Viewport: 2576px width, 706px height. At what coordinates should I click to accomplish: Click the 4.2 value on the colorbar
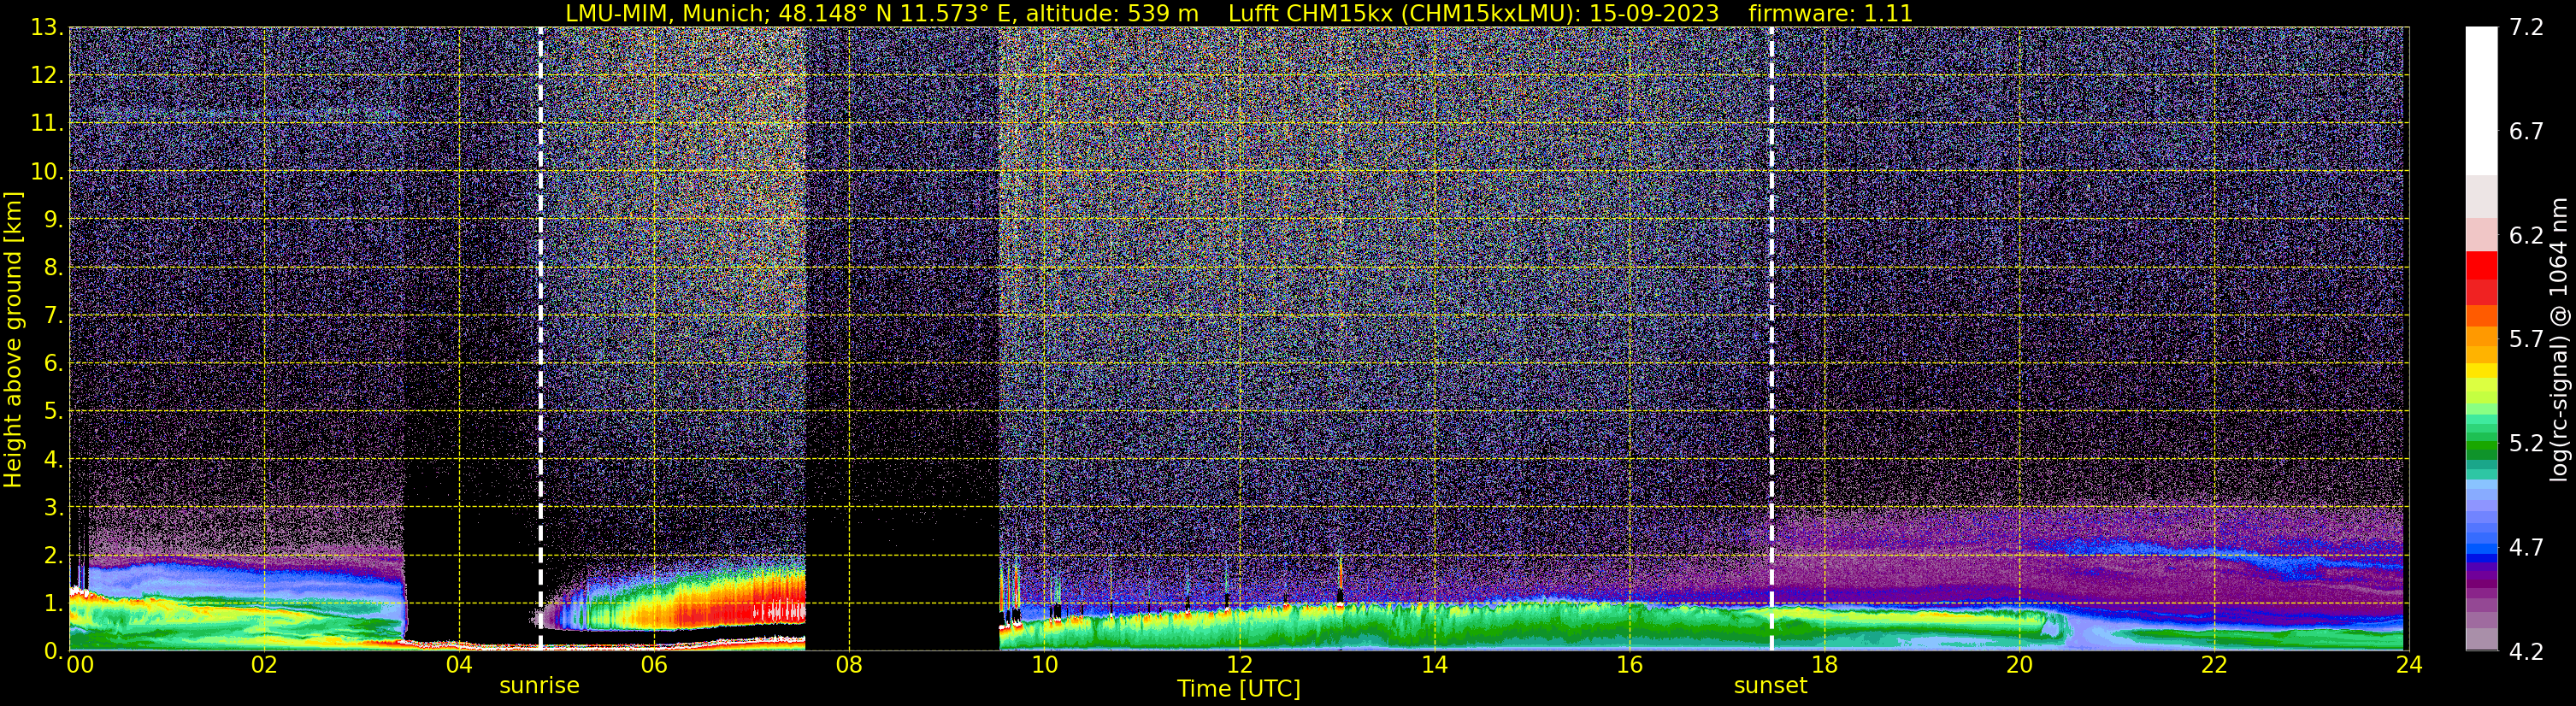click(2526, 651)
